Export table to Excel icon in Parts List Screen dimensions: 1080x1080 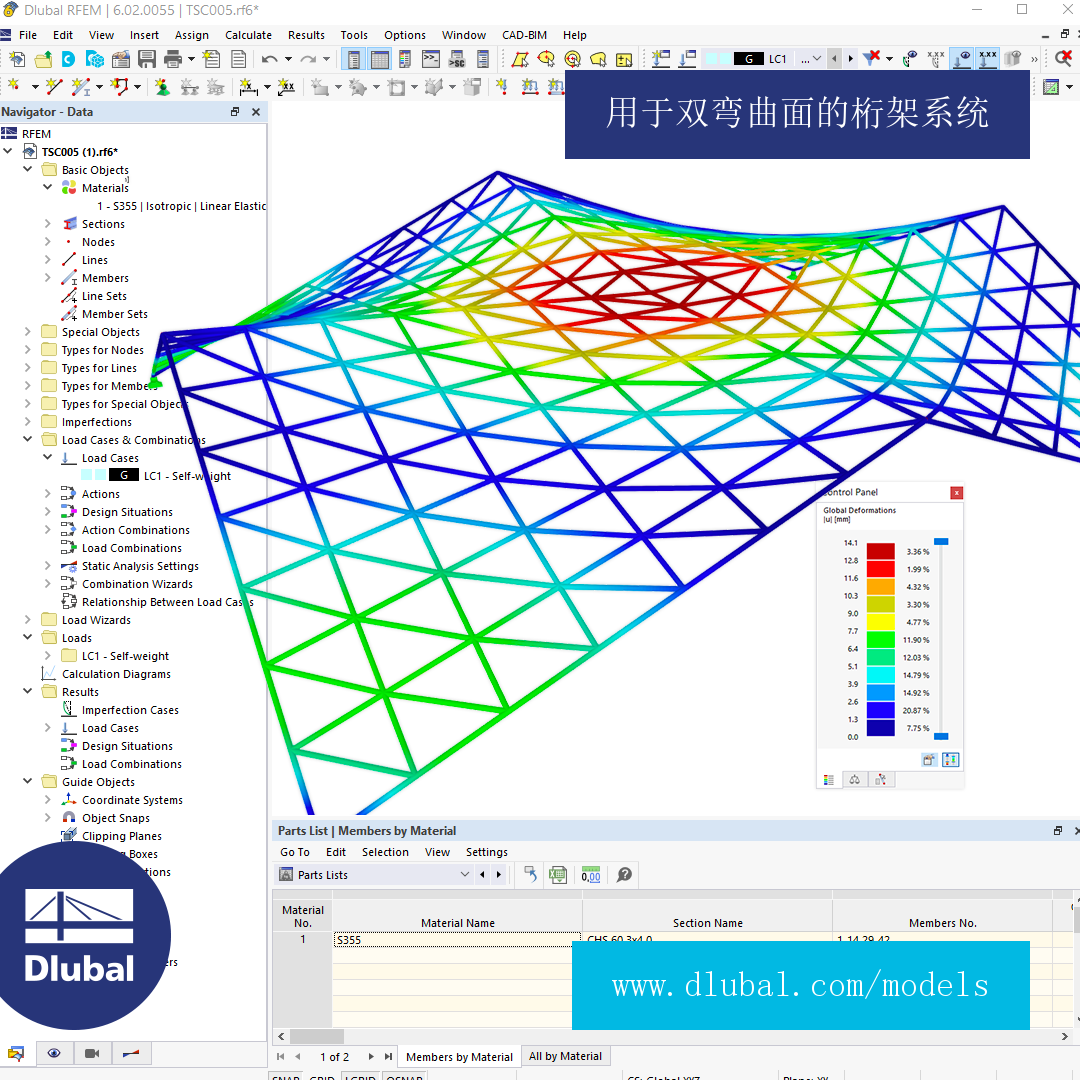click(x=558, y=875)
